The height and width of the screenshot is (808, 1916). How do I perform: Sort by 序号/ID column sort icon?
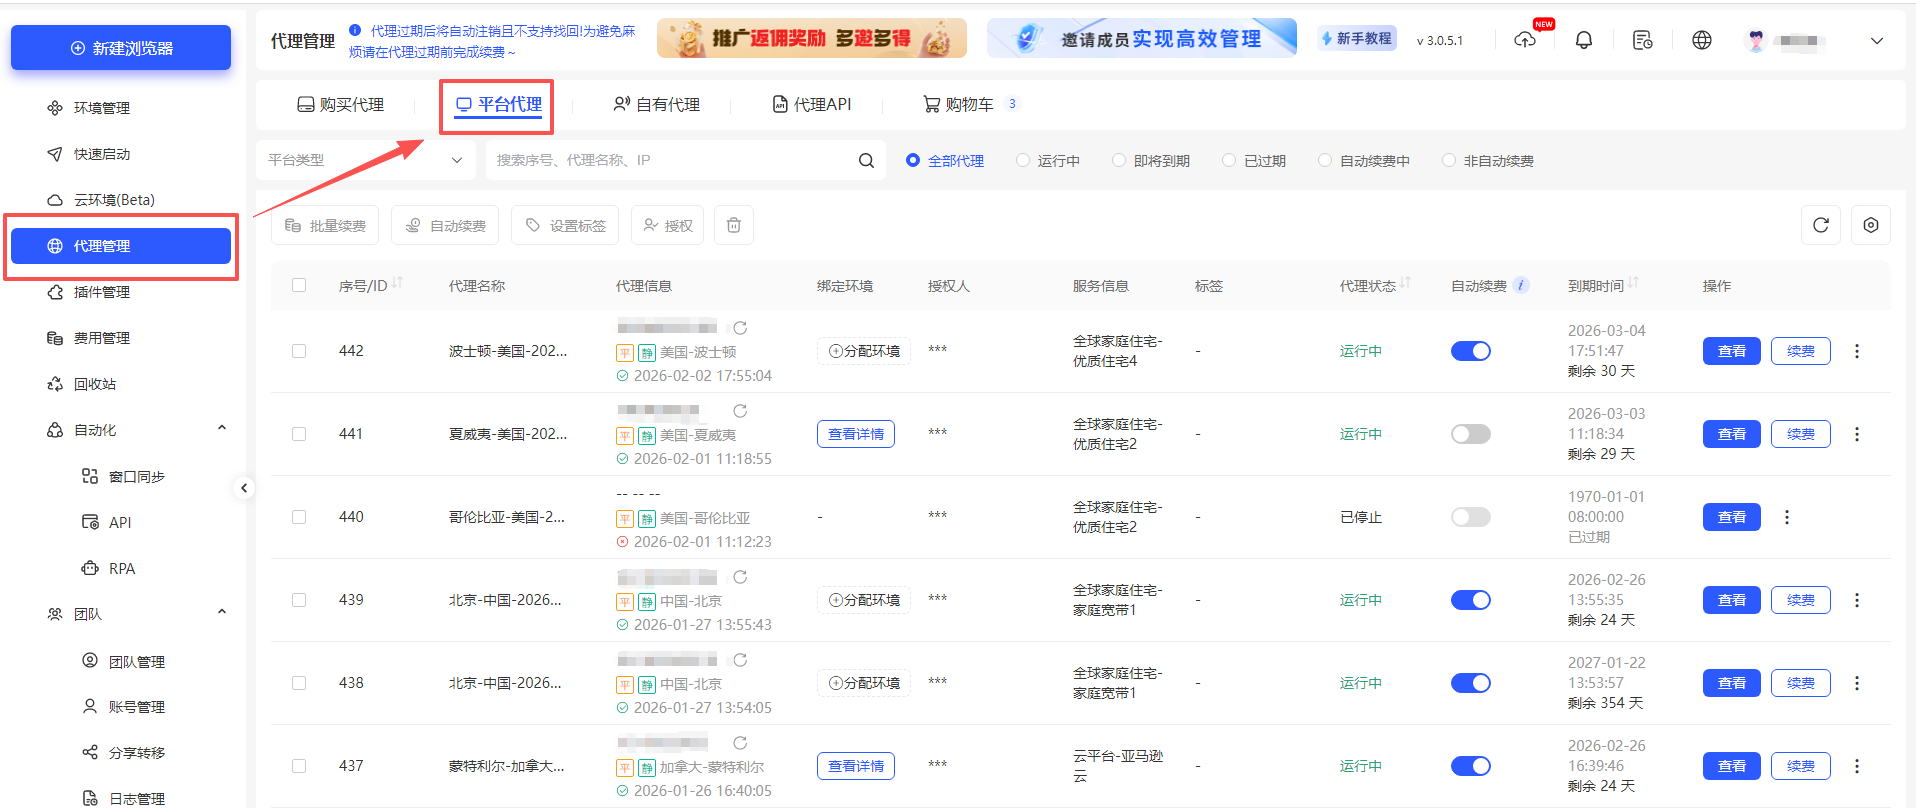click(x=397, y=283)
